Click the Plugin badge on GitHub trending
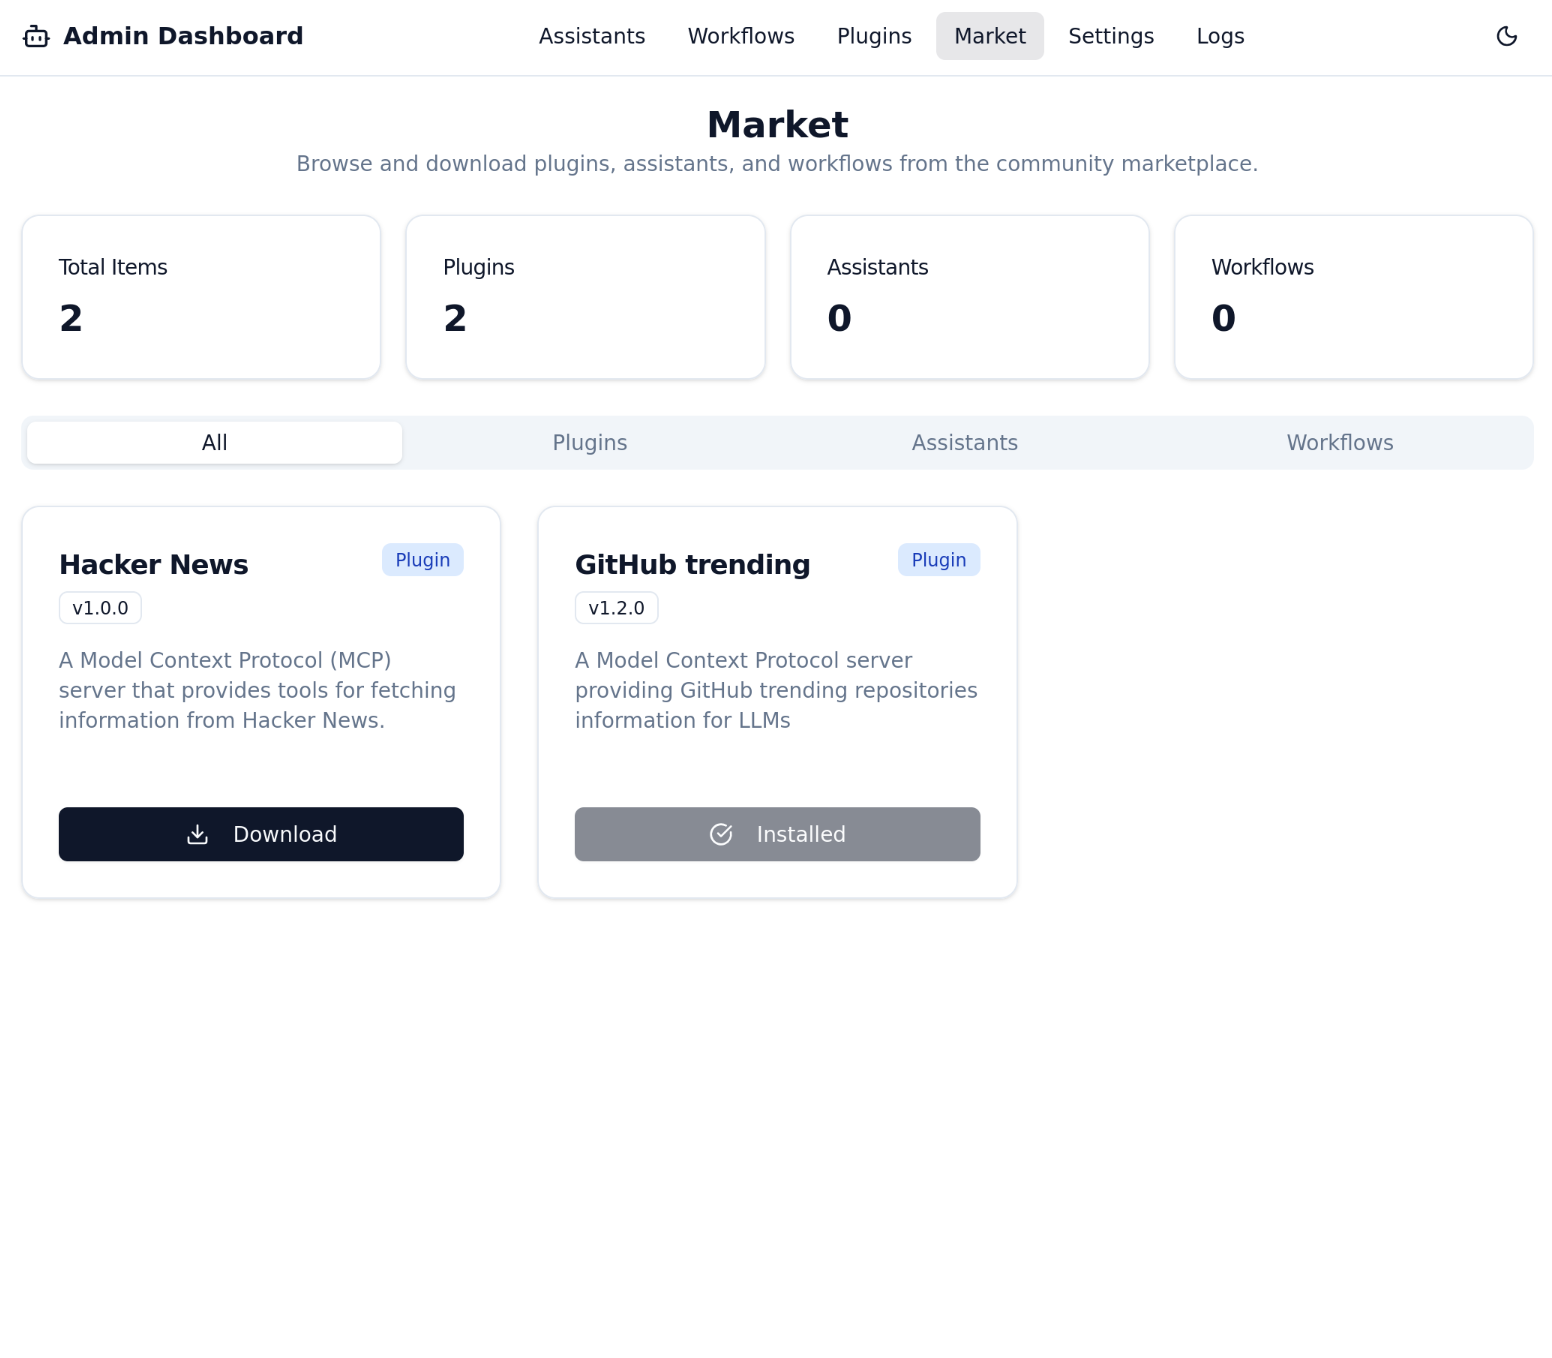Image resolution: width=1552 pixels, height=1358 pixels. coord(938,560)
